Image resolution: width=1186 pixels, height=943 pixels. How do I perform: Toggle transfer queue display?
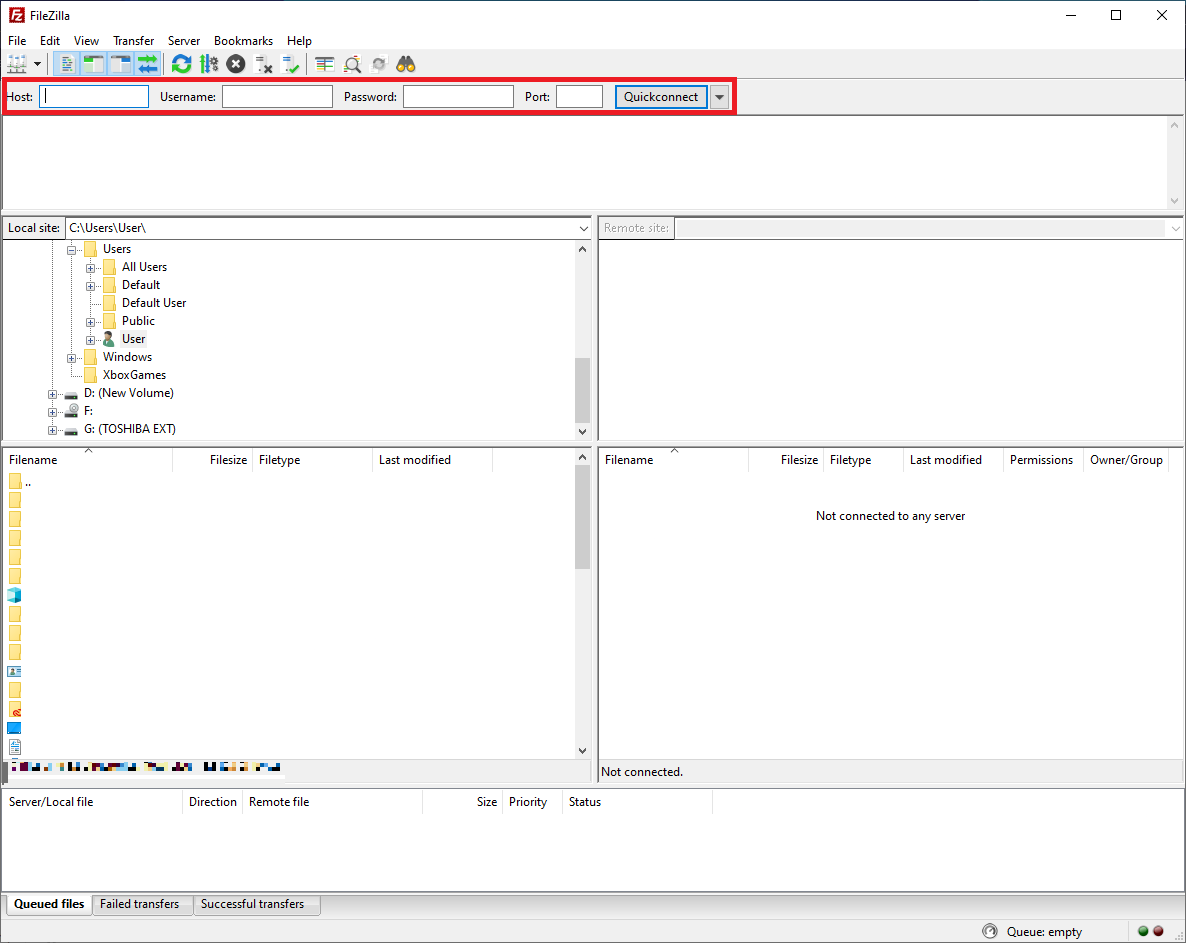[x=147, y=64]
